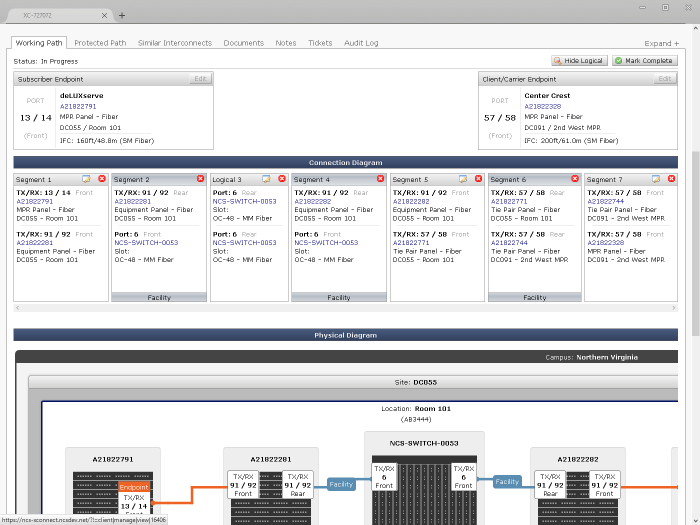Expand Facility bar under Segment 6

[x=535, y=297]
